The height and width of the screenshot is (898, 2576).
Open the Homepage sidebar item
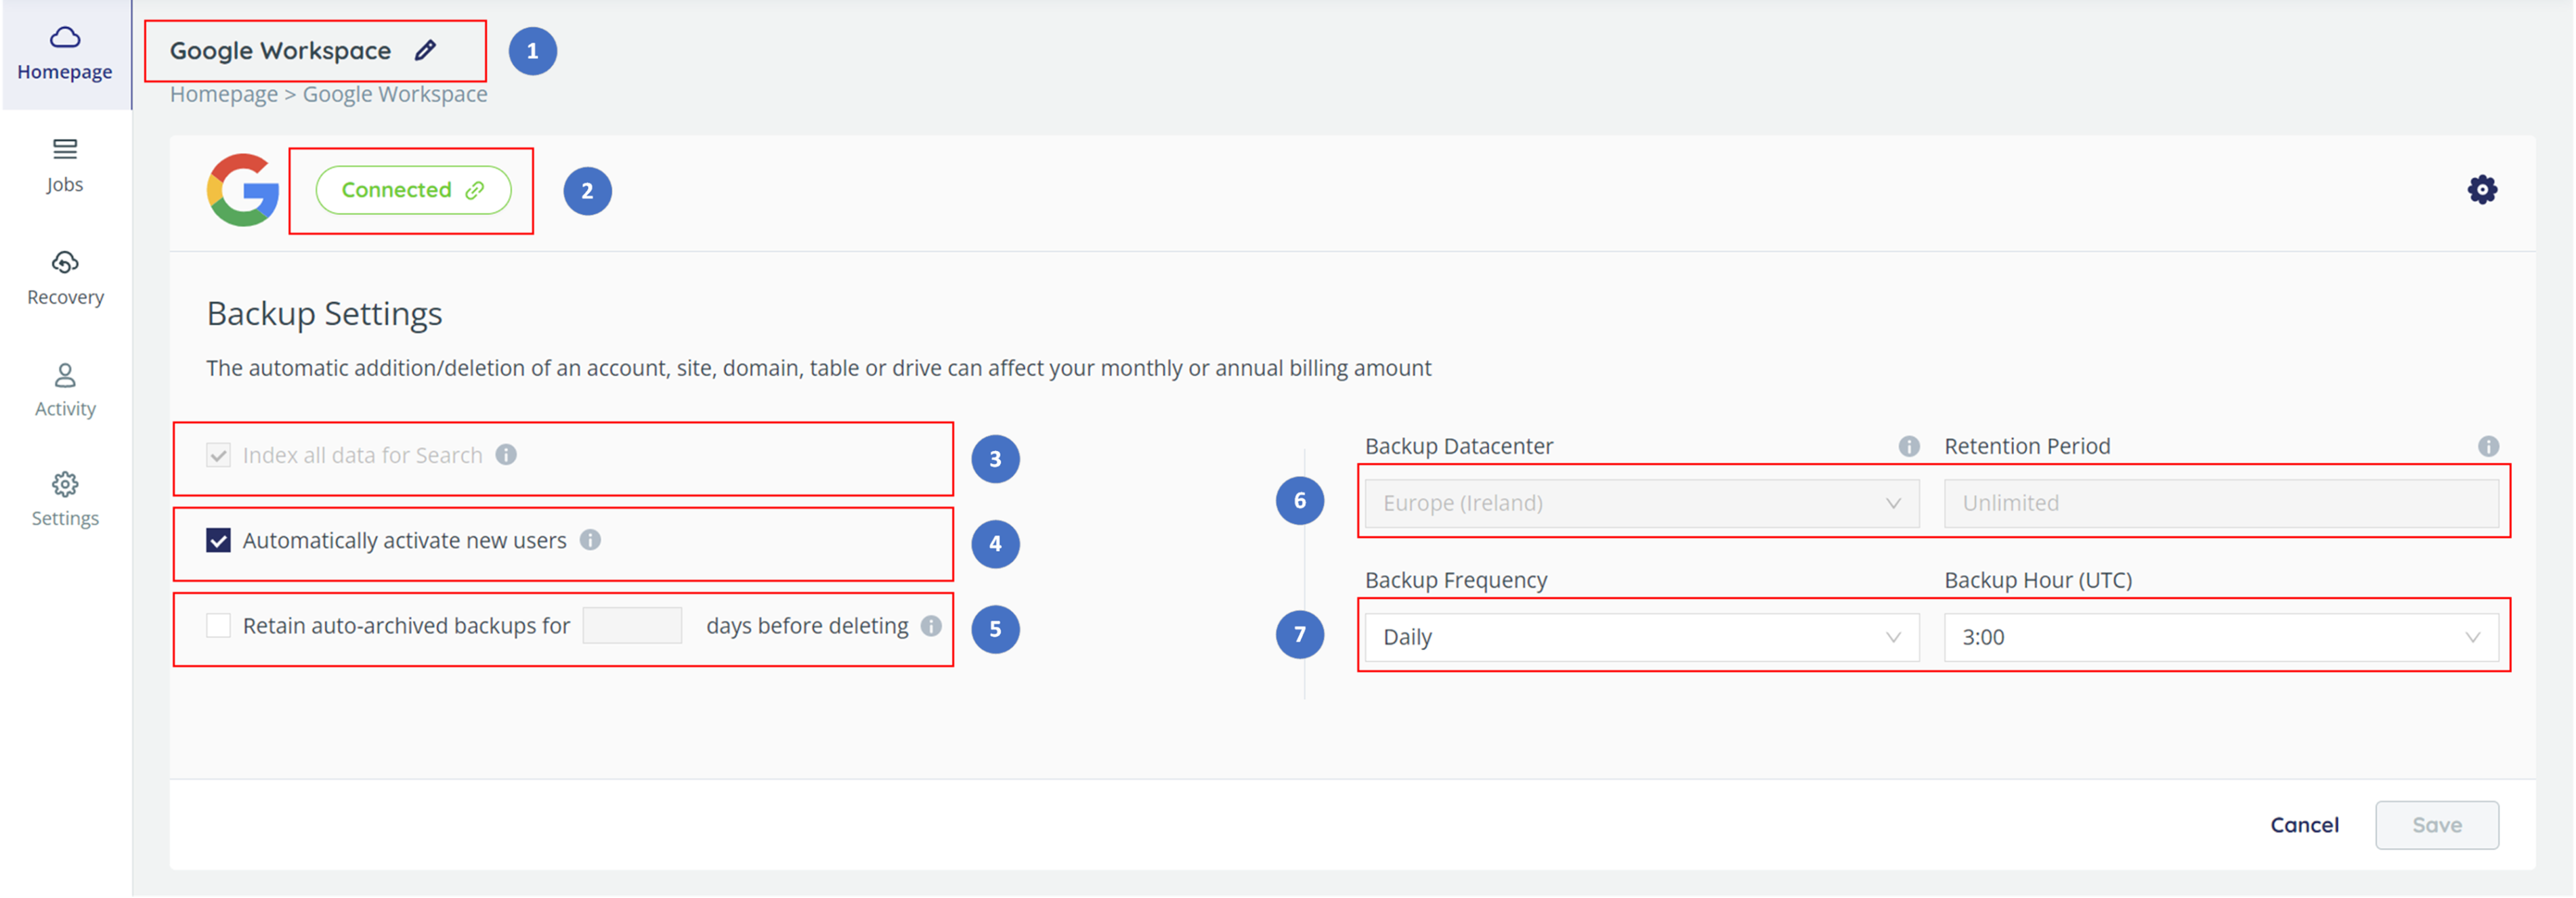pos(65,54)
